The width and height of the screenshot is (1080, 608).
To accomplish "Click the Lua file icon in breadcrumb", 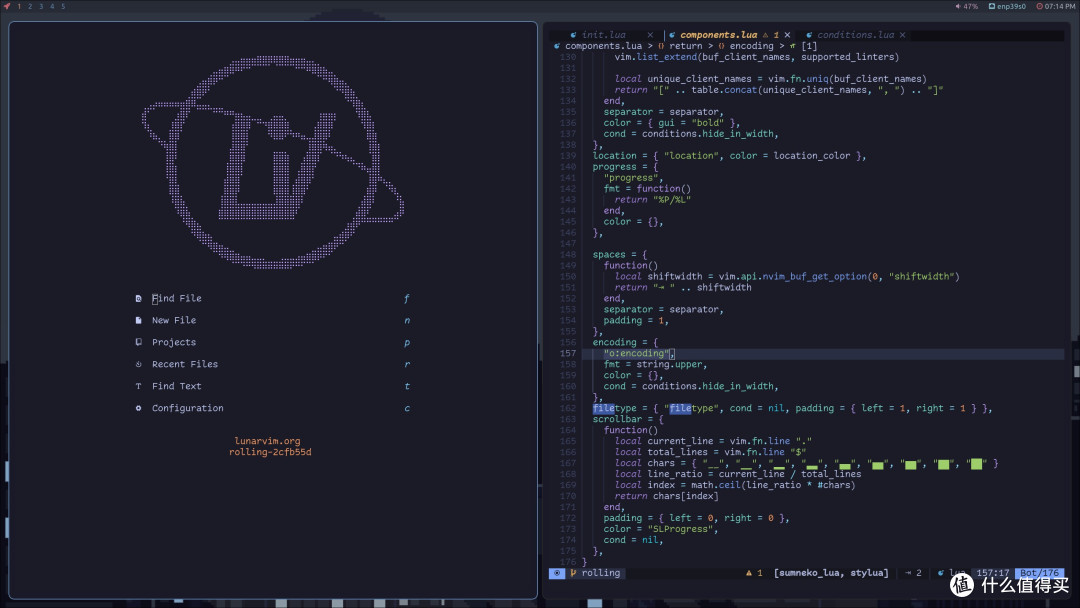I will click(x=557, y=46).
